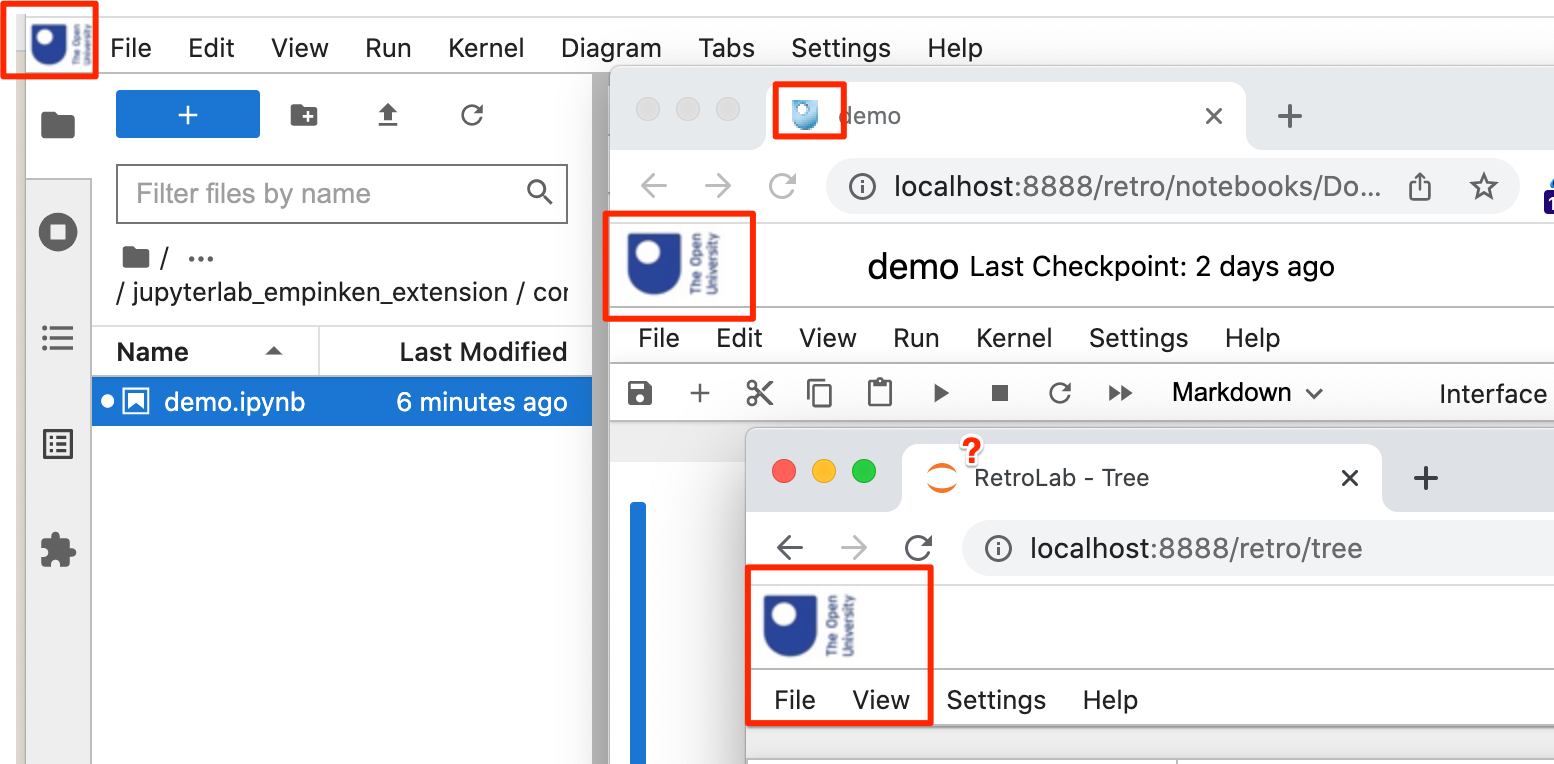Restart the kernel circular arrow icon
This screenshot has width=1554, height=764.
click(1060, 393)
